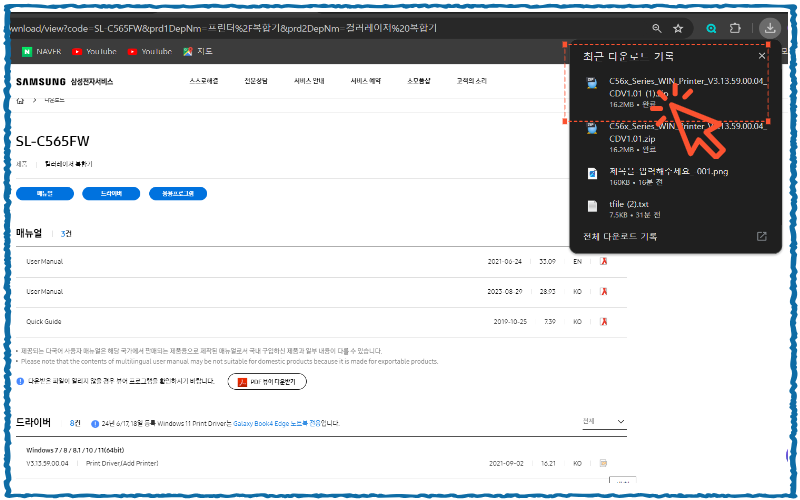Click the txt file icon in downloads

[x=592, y=206]
